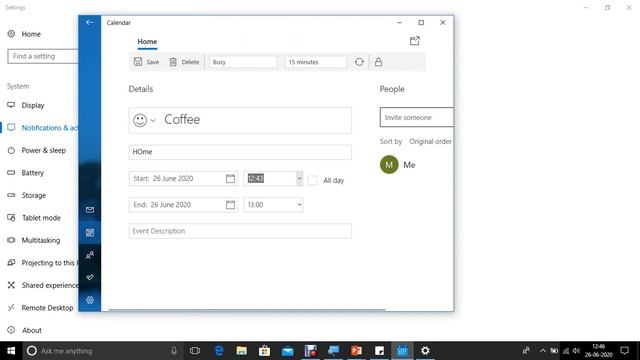Viewport: 640px width, 360px height.
Task: Select the Home tab in Calendar
Action: click(147, 42)
